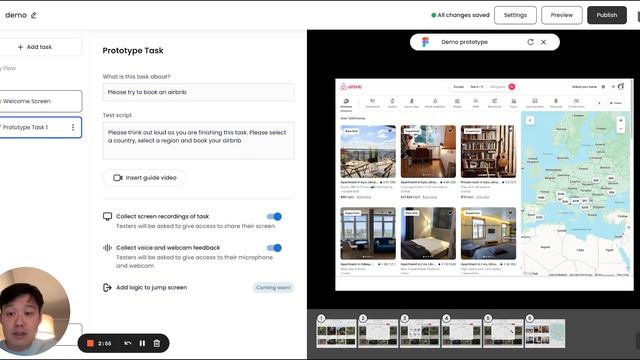
Task: Zoom out on the Airbnb map
Action: (620, 129)
